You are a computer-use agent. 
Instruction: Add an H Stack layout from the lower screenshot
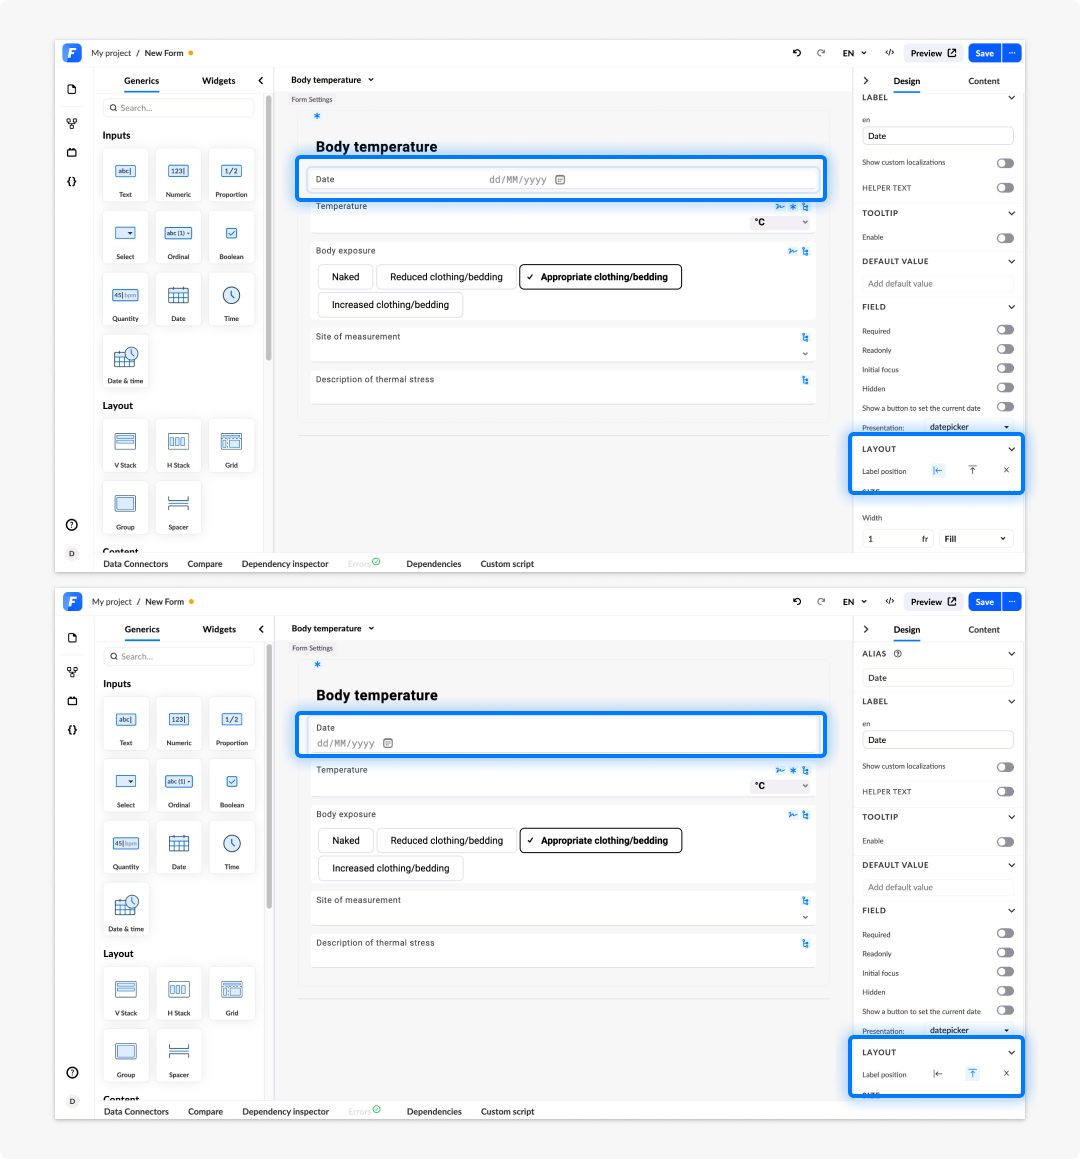(179, 995)
